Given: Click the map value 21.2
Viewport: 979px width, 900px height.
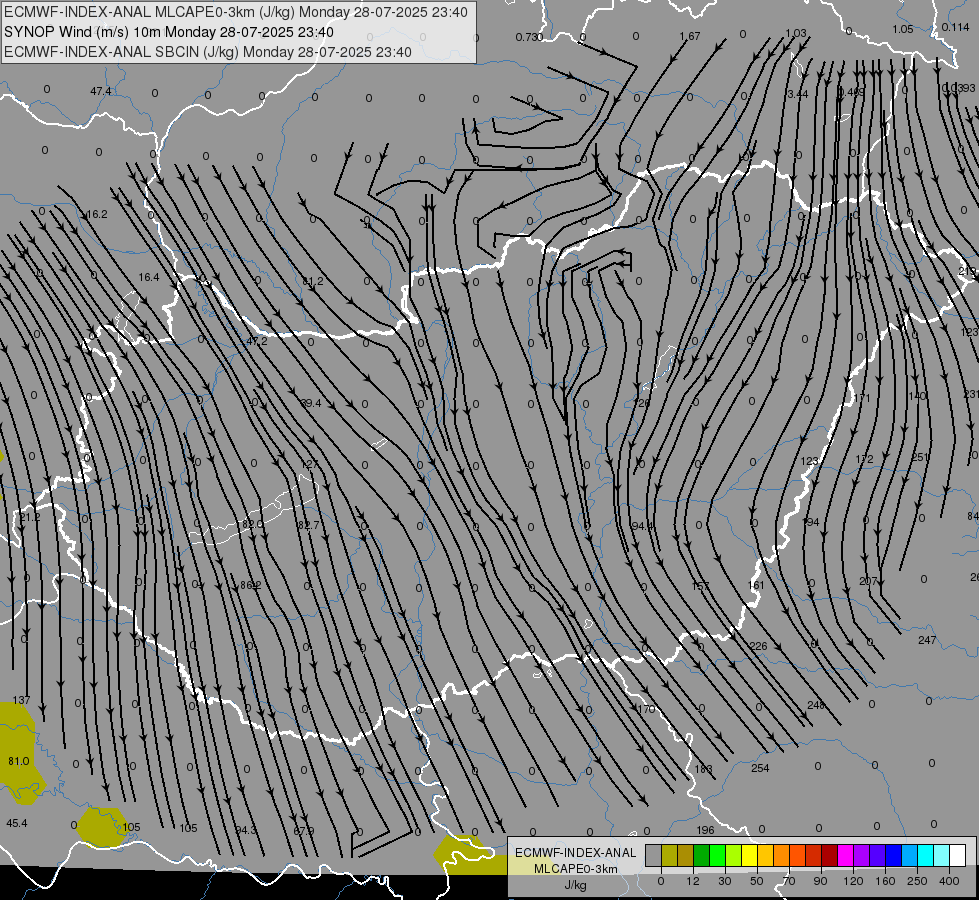Looking at the screenshot, I should [x=29, y=517].
